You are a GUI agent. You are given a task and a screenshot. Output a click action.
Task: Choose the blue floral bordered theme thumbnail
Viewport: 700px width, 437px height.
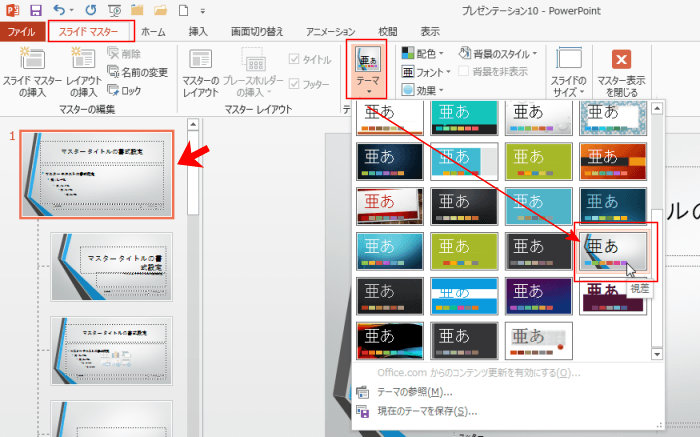point(613,117)
